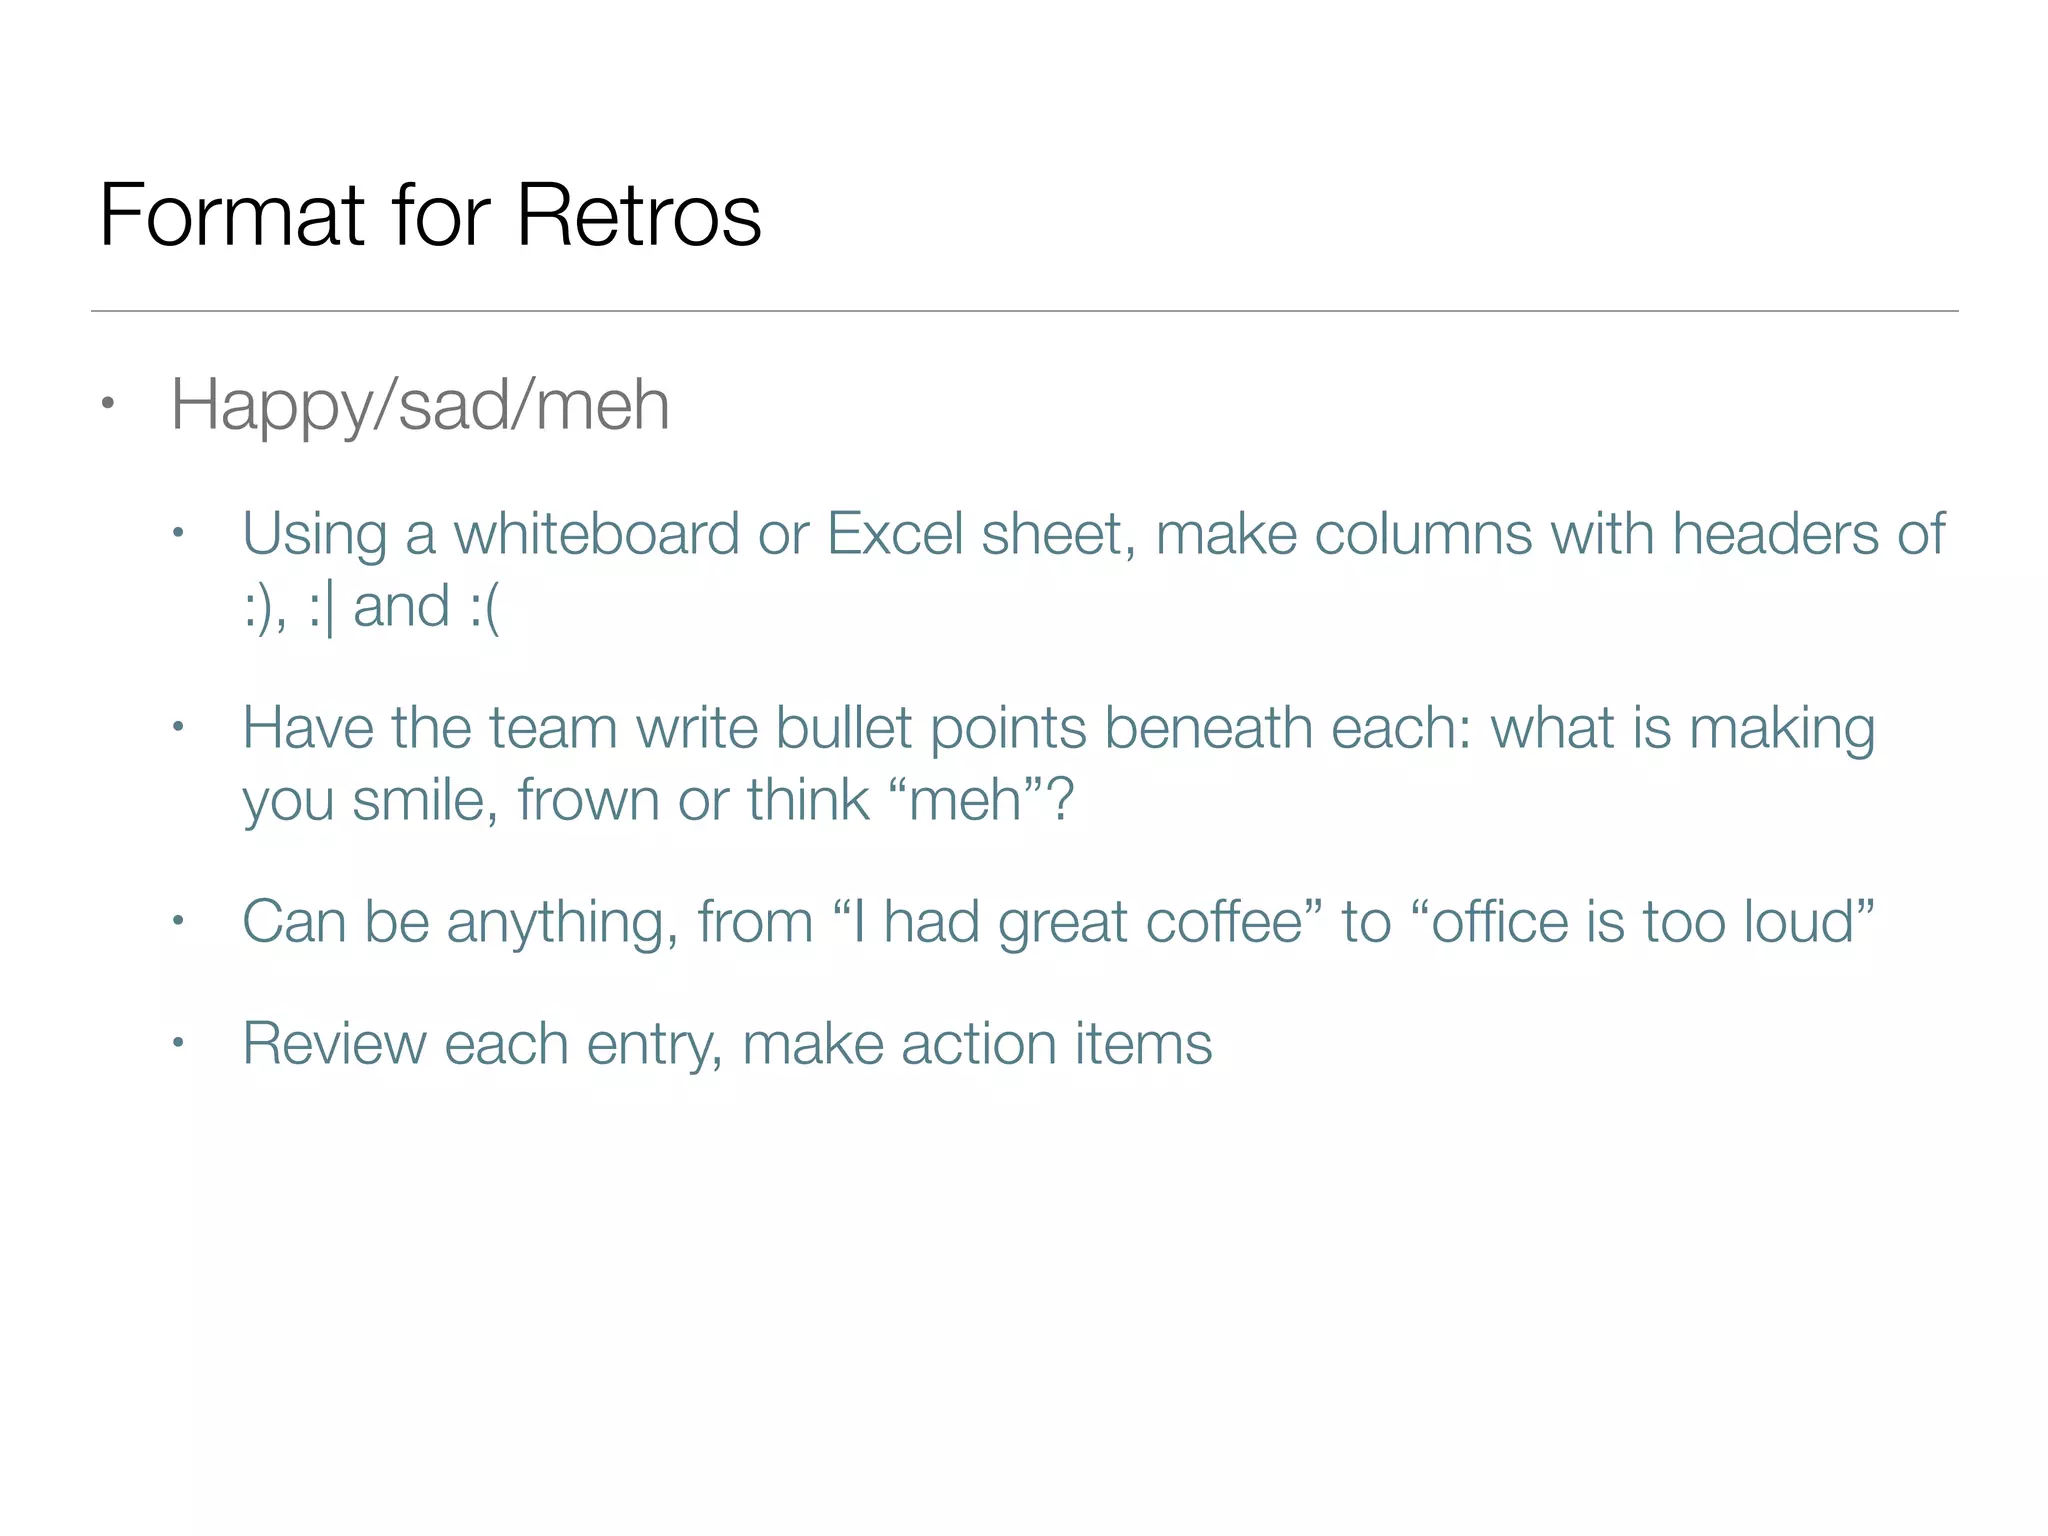Click the bullet dot before "Have the team"

pyautogui.click(x=178, y=727)
